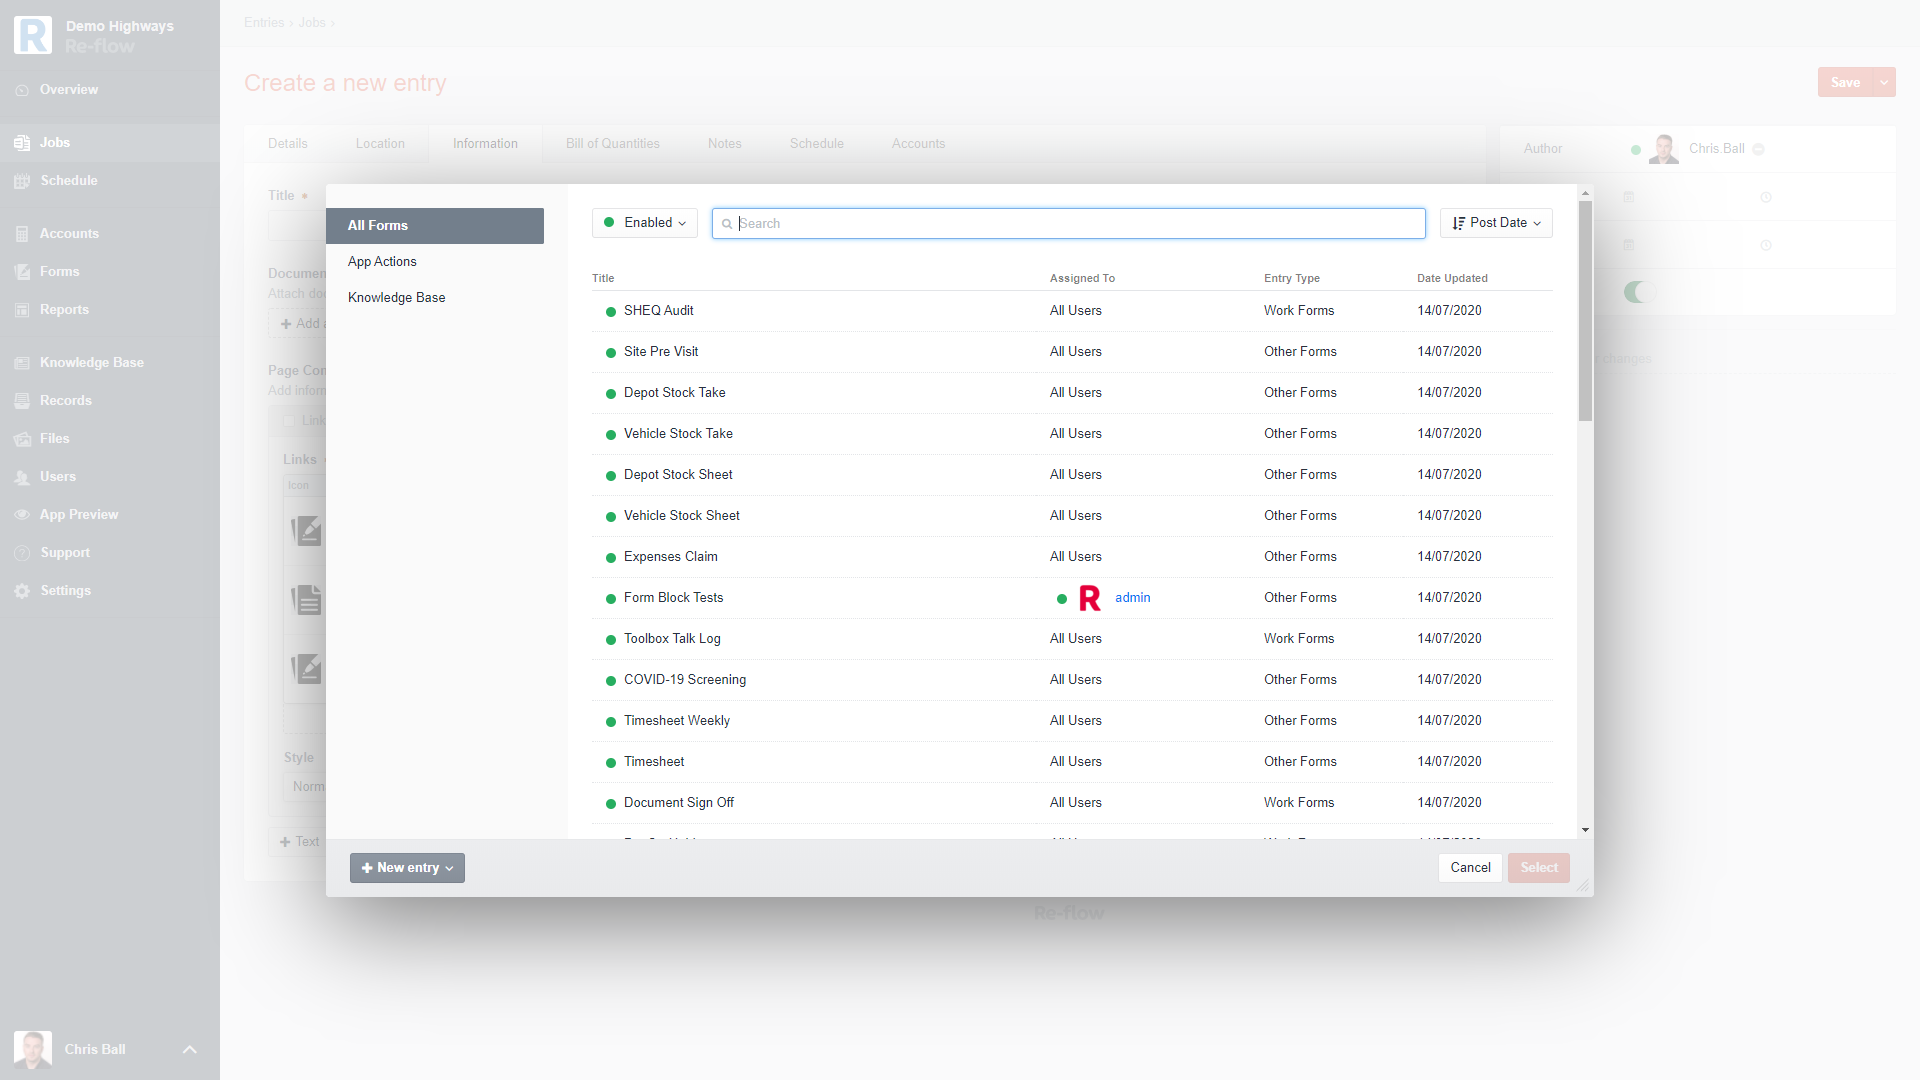Click the Schedule calendar icon in sidebar
The height and width of the screenshot is (1080, 1920).
pyautogui.click(x=22, y=181)
